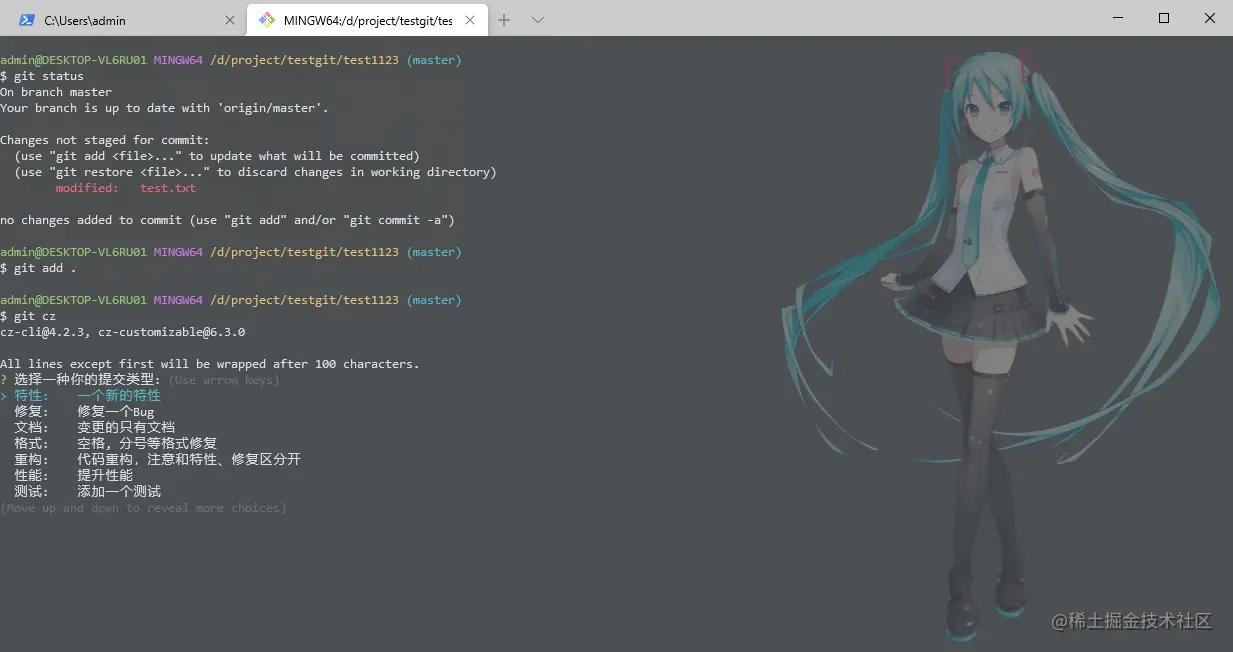Select the MINGW64 testgit terminal tab
The image size is (1233, 652).
[x=368, y=20]
